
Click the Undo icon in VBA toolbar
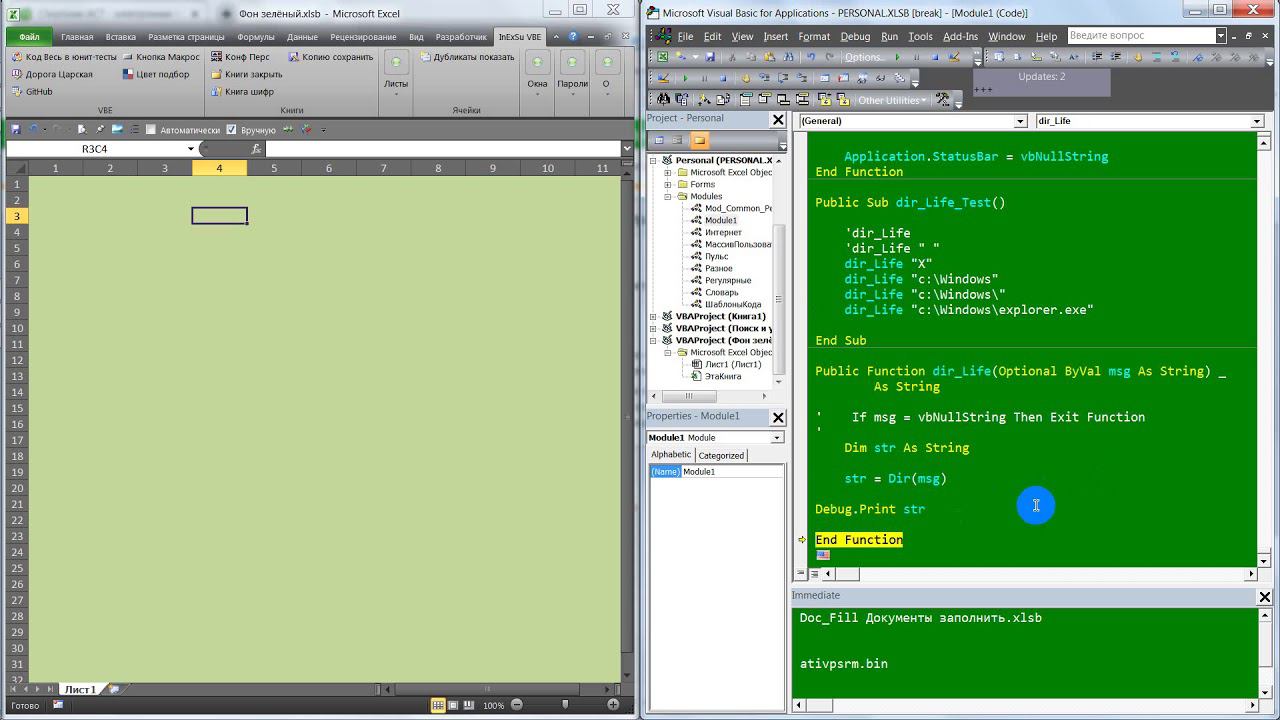click(811, 57)
